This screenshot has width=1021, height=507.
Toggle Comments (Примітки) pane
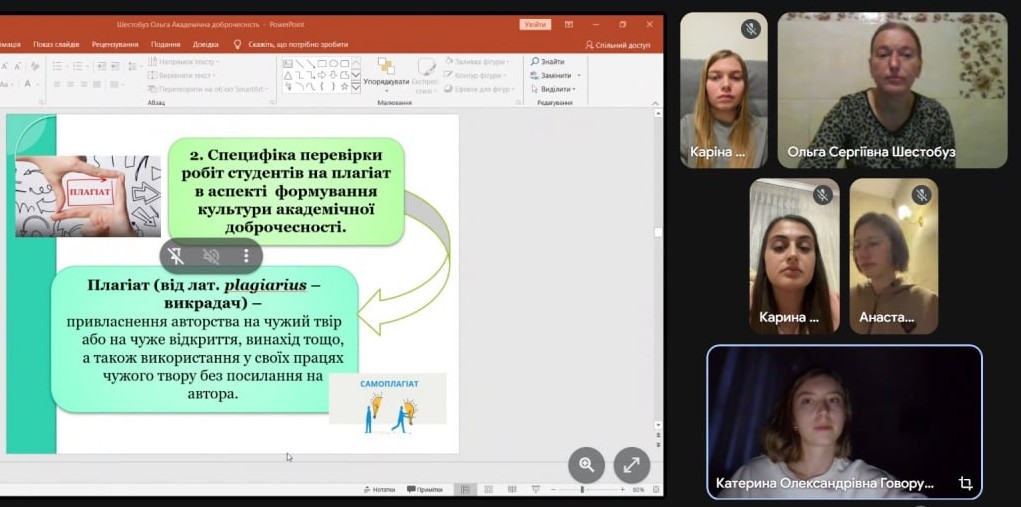pyautogui.click(x=426, y=490)
